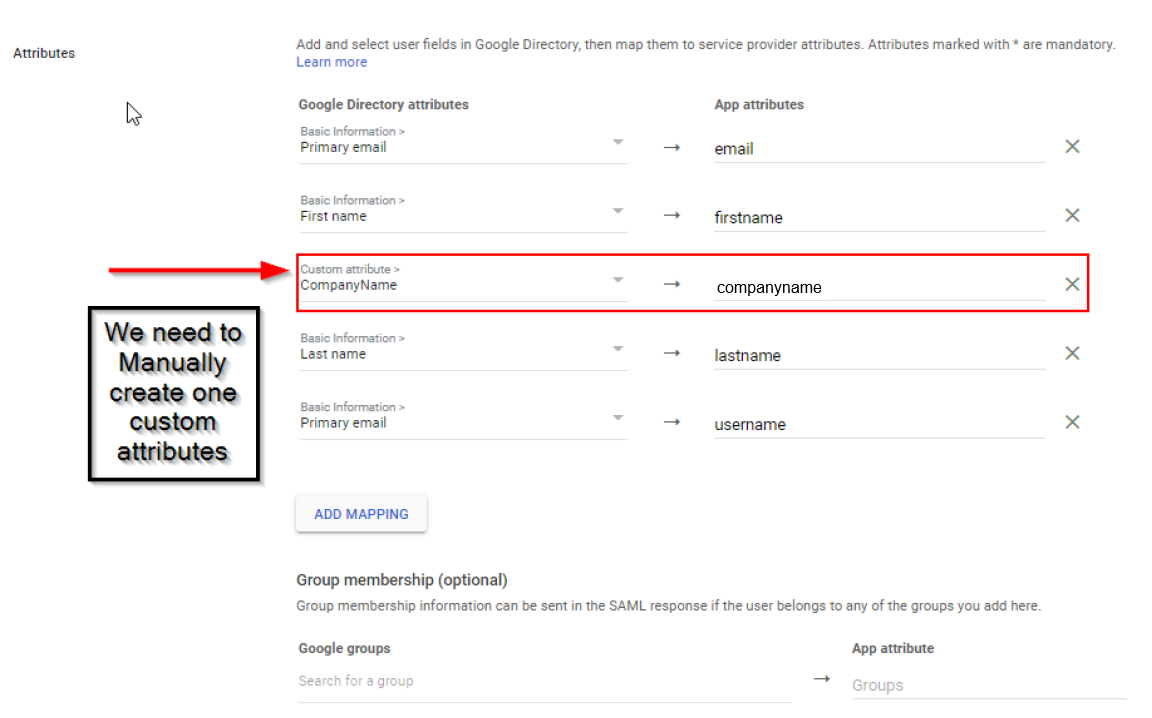Expand the First name attribute dropdown
The width and height of the screenshot is (1152, 718).
pyautogui.click(x=617, y=211)
